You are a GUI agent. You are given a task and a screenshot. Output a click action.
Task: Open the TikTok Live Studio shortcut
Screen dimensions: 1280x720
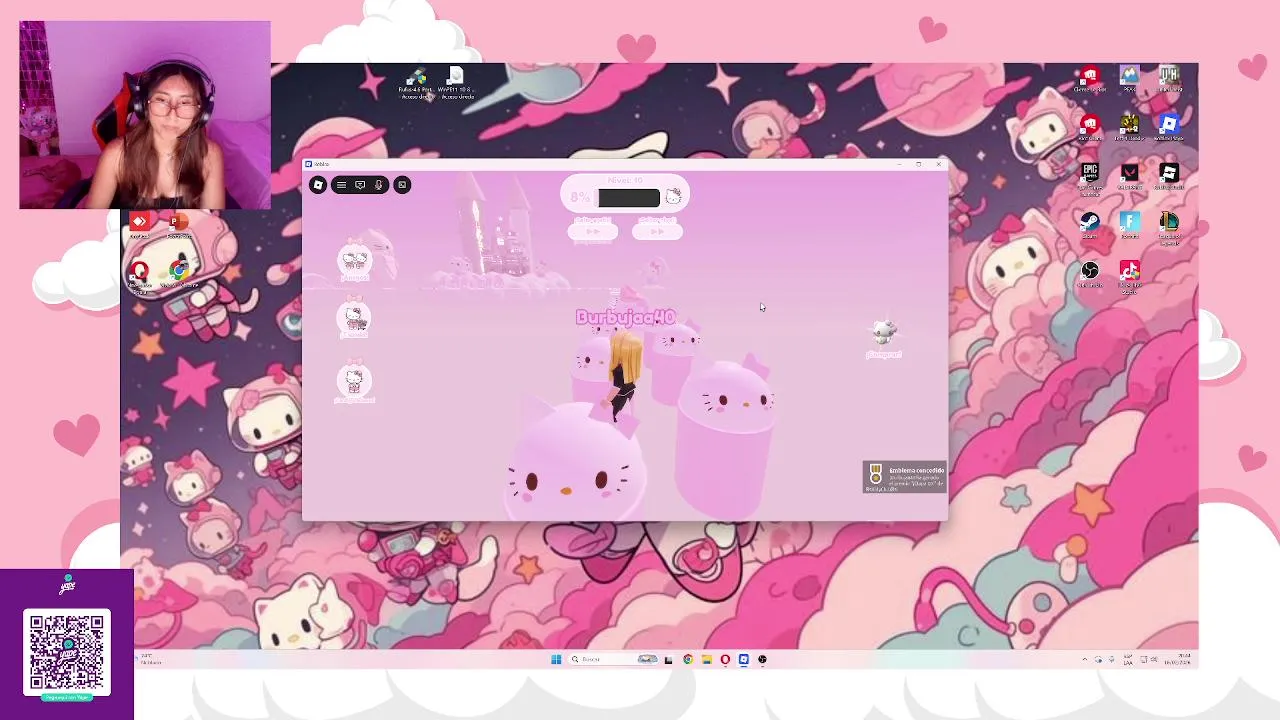pos(1129,276)
